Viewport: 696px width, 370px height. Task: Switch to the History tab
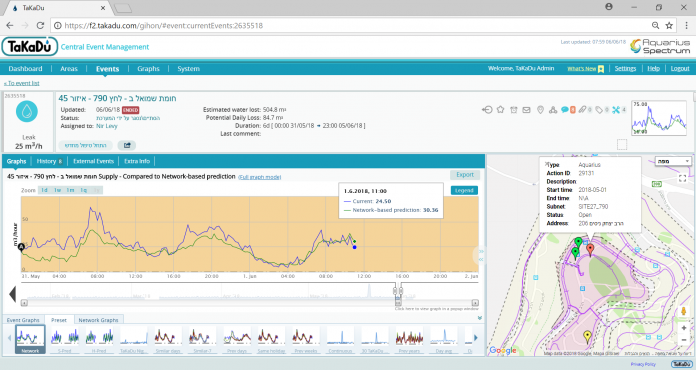click(49, 161)
